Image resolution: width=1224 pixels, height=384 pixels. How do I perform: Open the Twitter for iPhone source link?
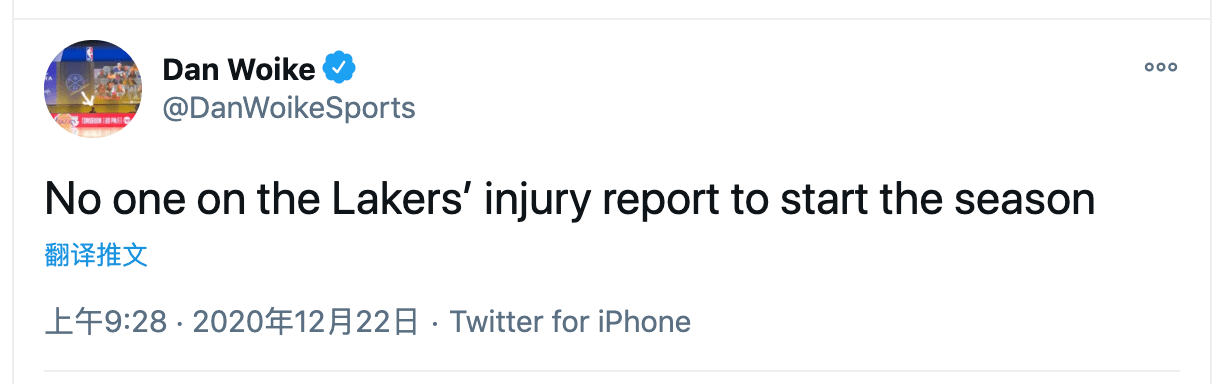coord(570,322)
